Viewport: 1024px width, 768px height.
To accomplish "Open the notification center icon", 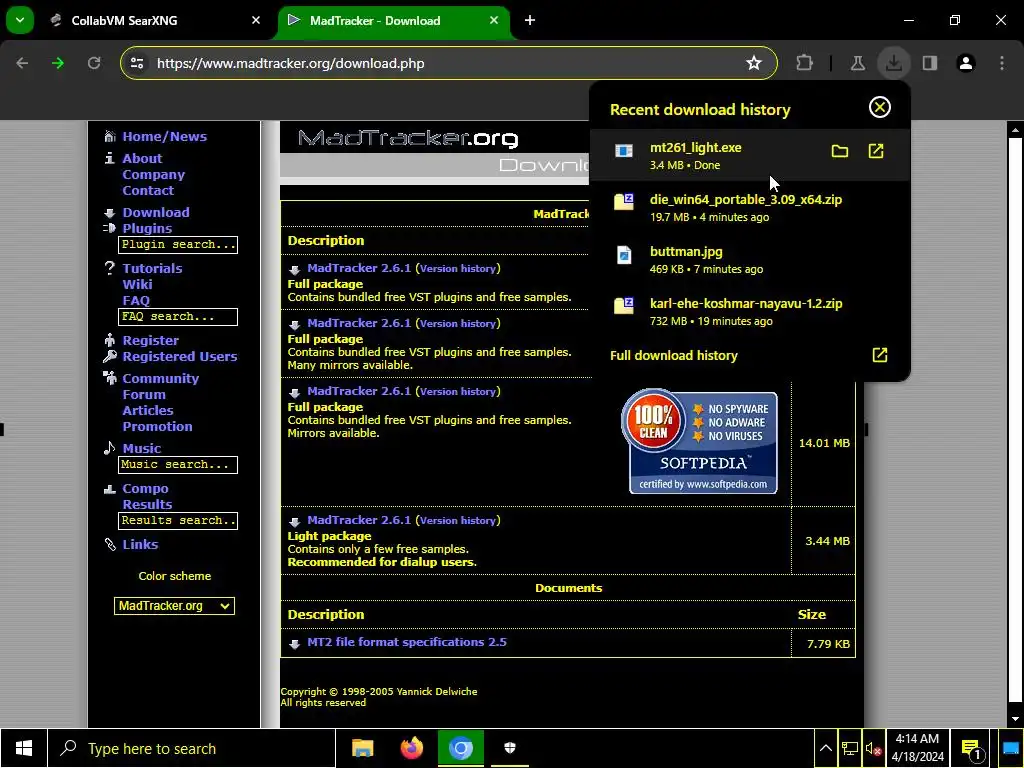I will pyautogui.click(x=972, y=749).
